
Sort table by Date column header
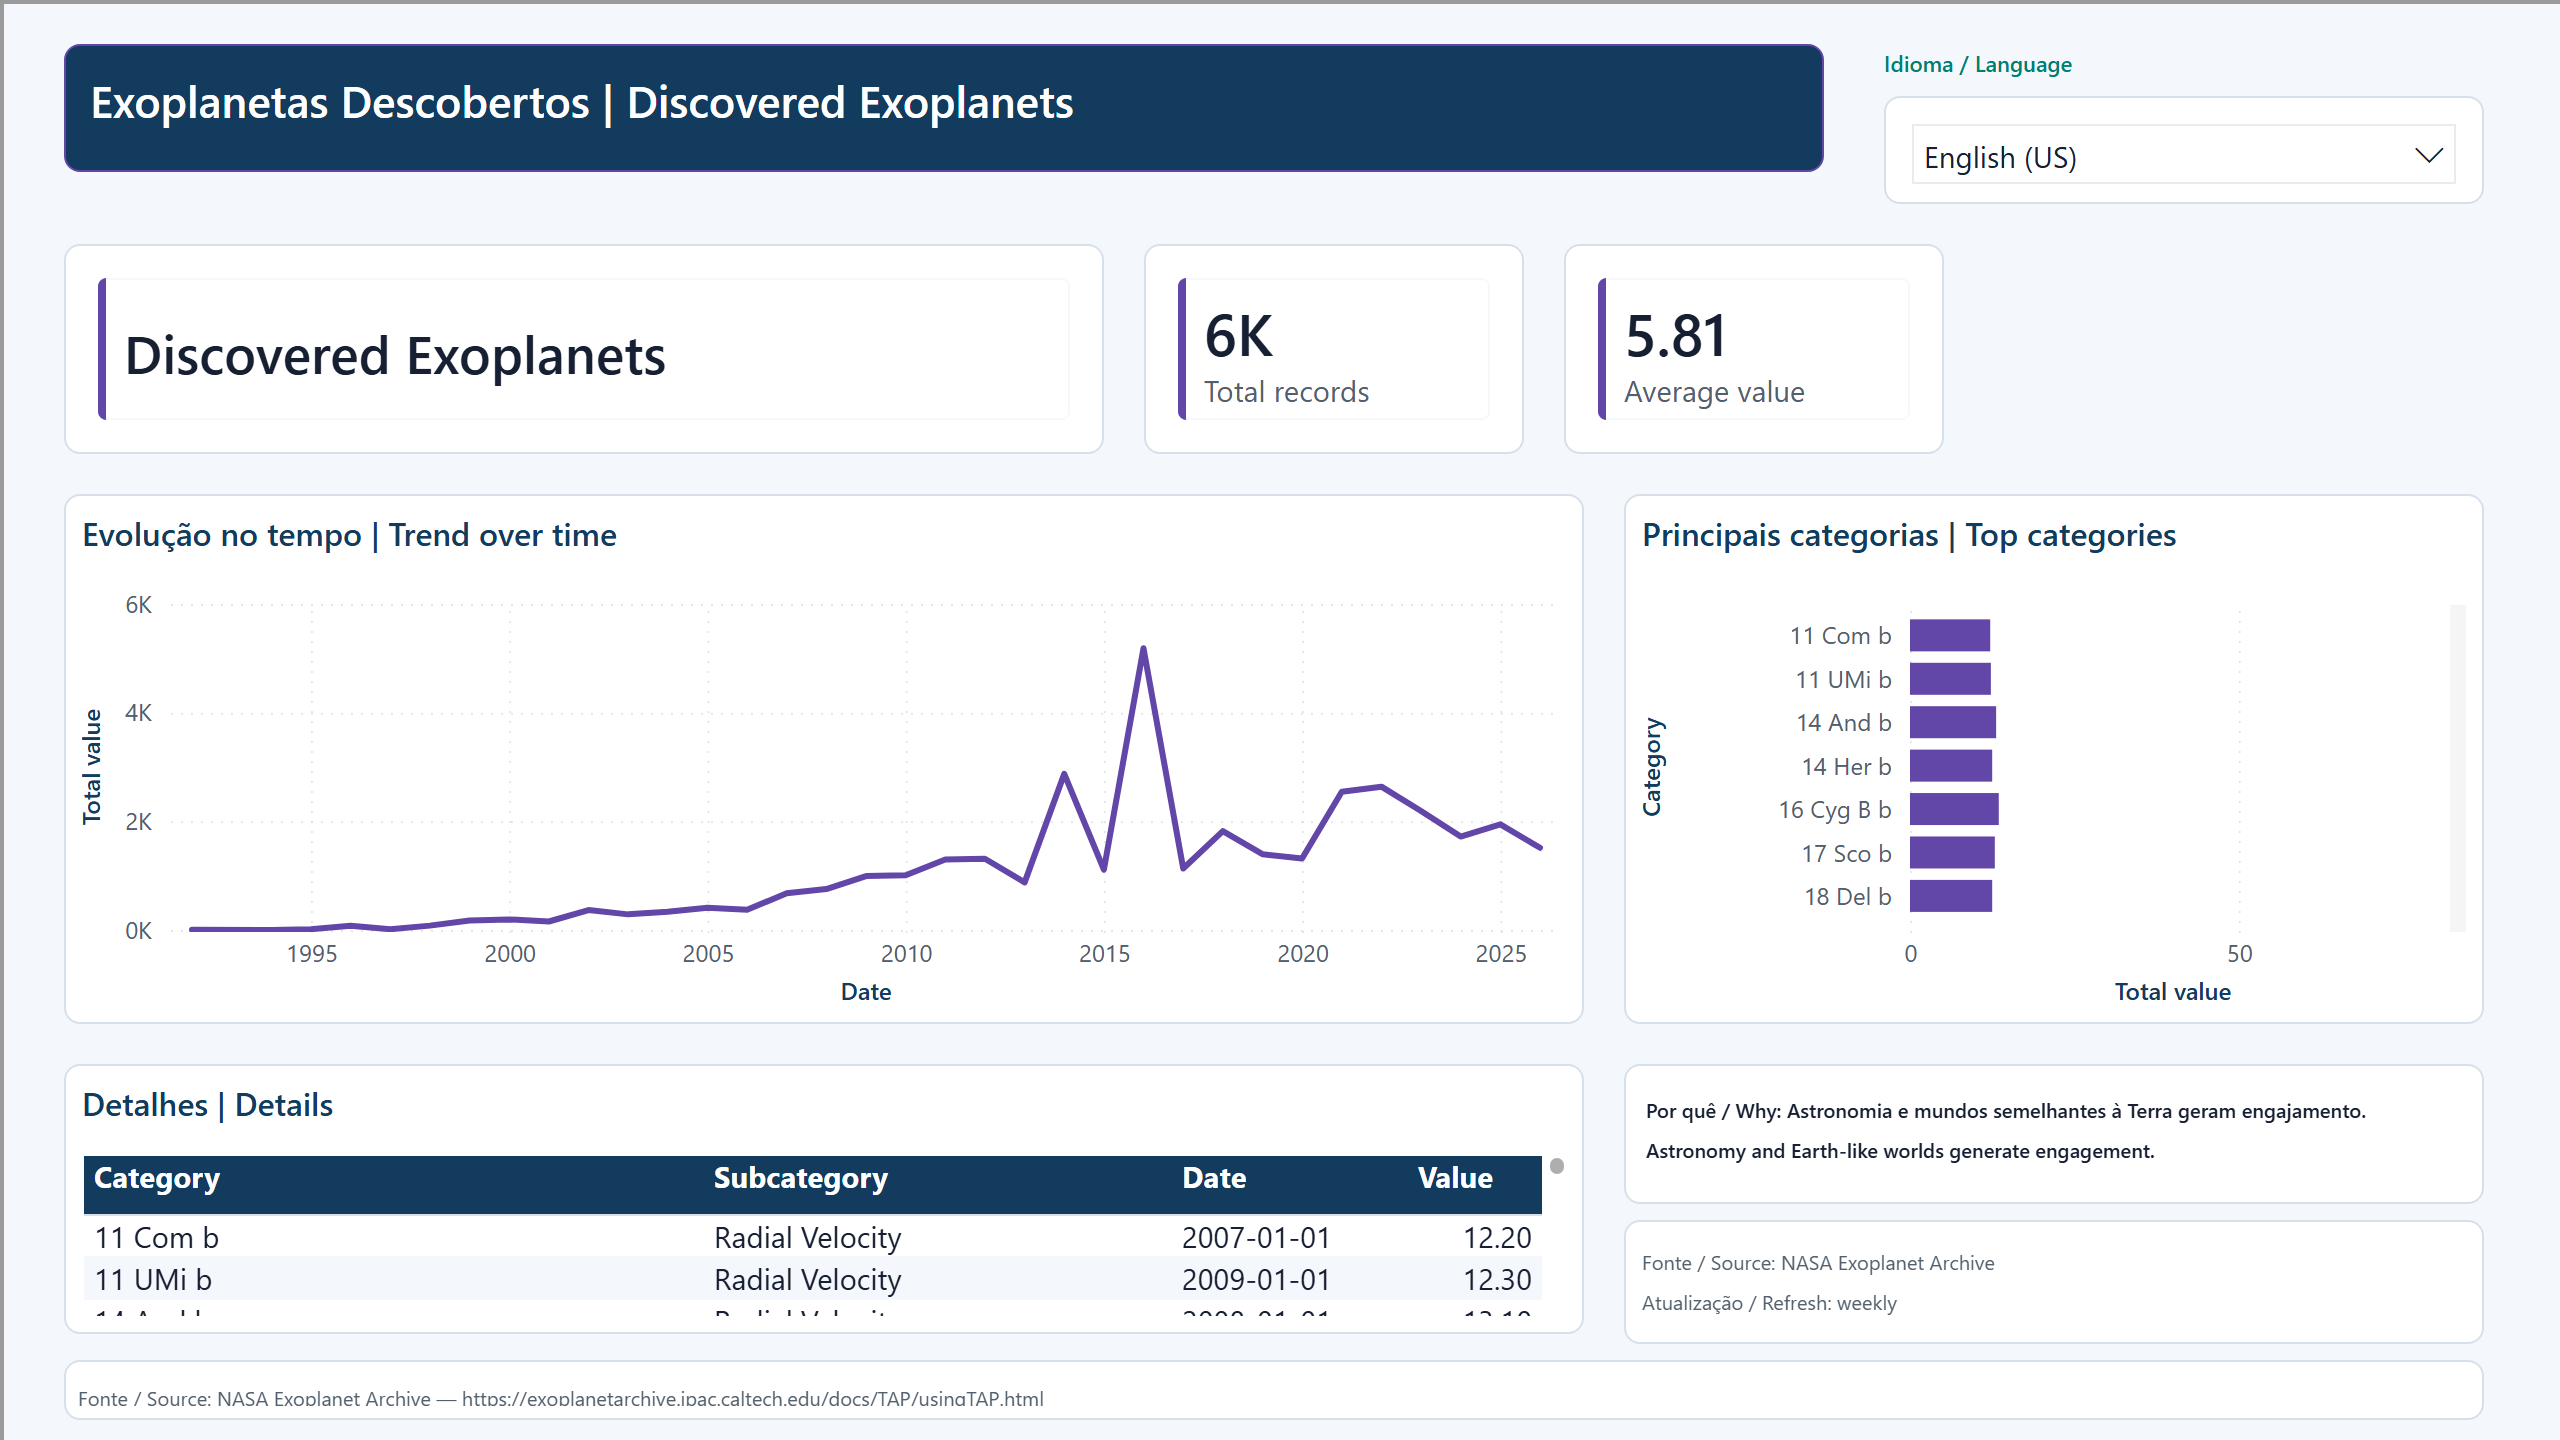pyautogui.click(x=1214, y=1178)
